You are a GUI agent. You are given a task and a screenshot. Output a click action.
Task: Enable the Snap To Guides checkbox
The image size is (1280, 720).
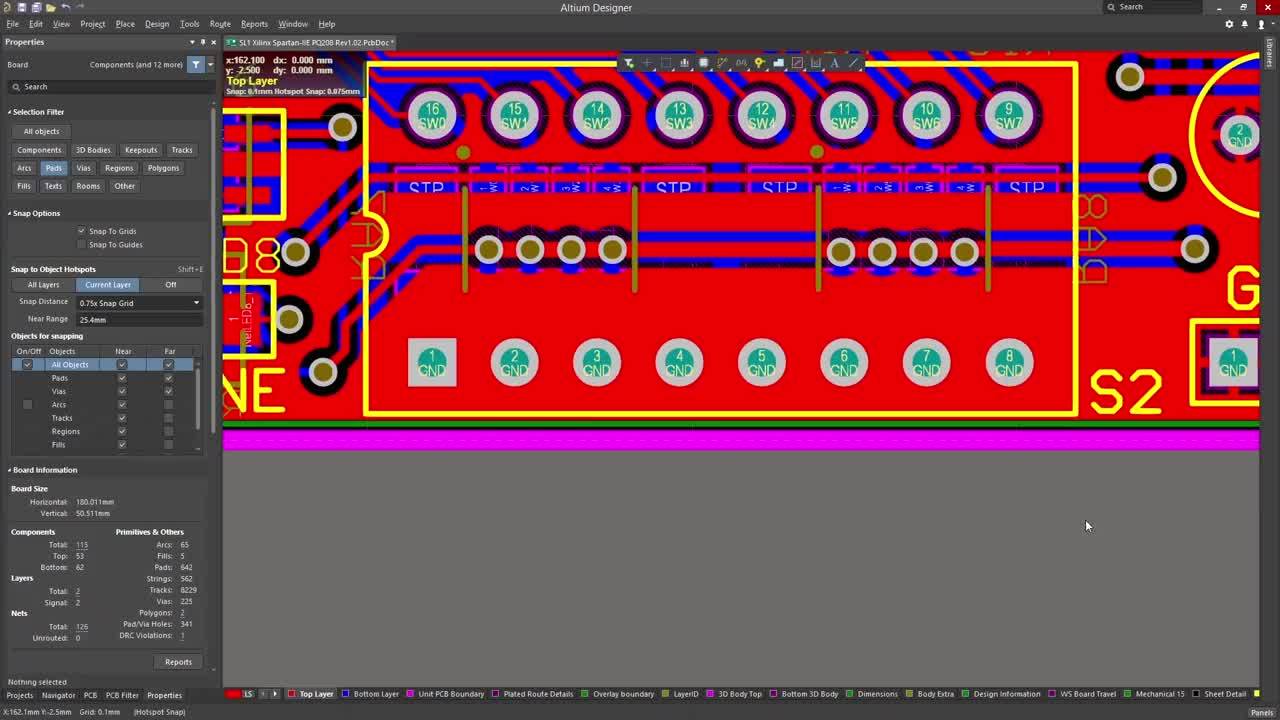coord(82,244)
